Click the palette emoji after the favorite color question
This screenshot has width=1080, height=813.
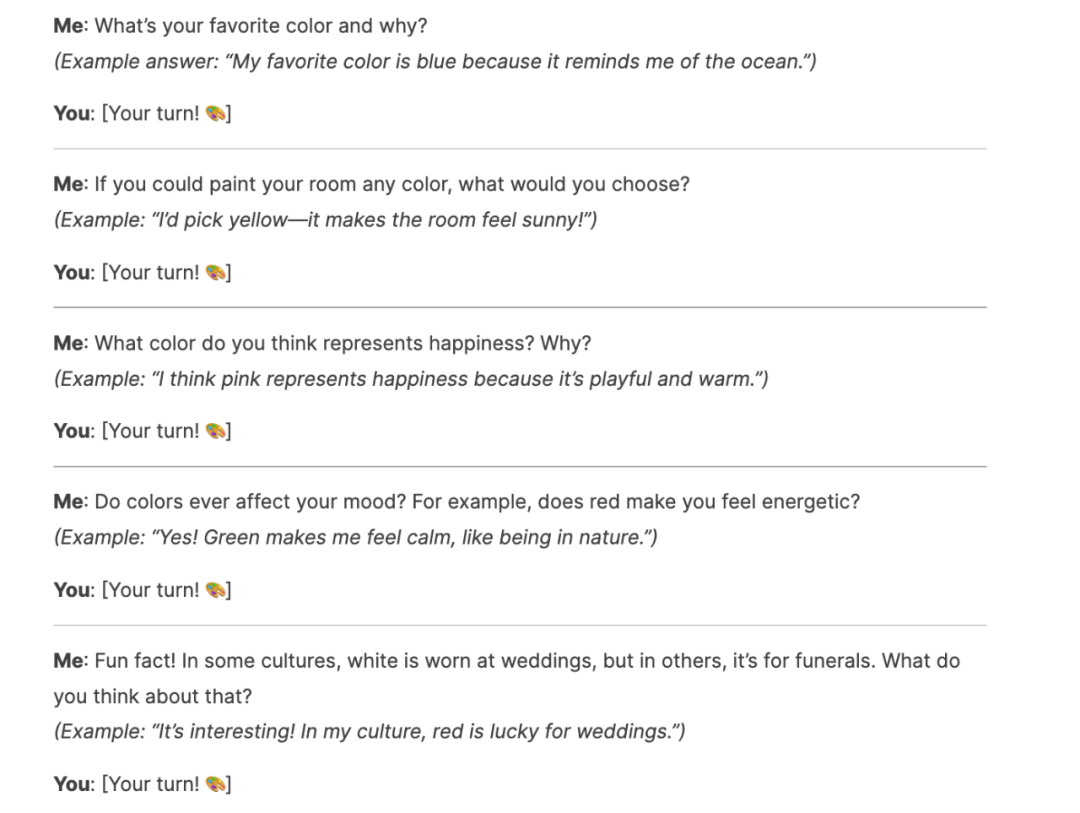[216, 113]
